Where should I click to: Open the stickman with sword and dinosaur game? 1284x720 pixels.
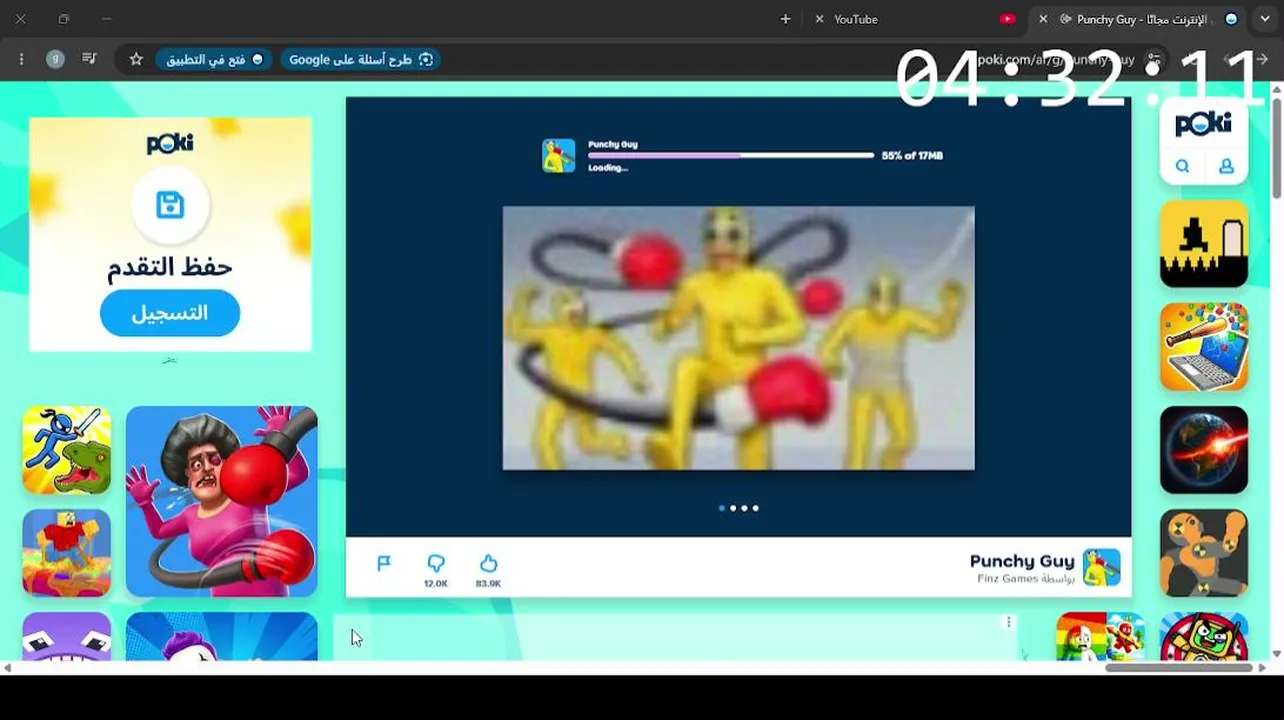pyautogui.click(x=67, y=450)
